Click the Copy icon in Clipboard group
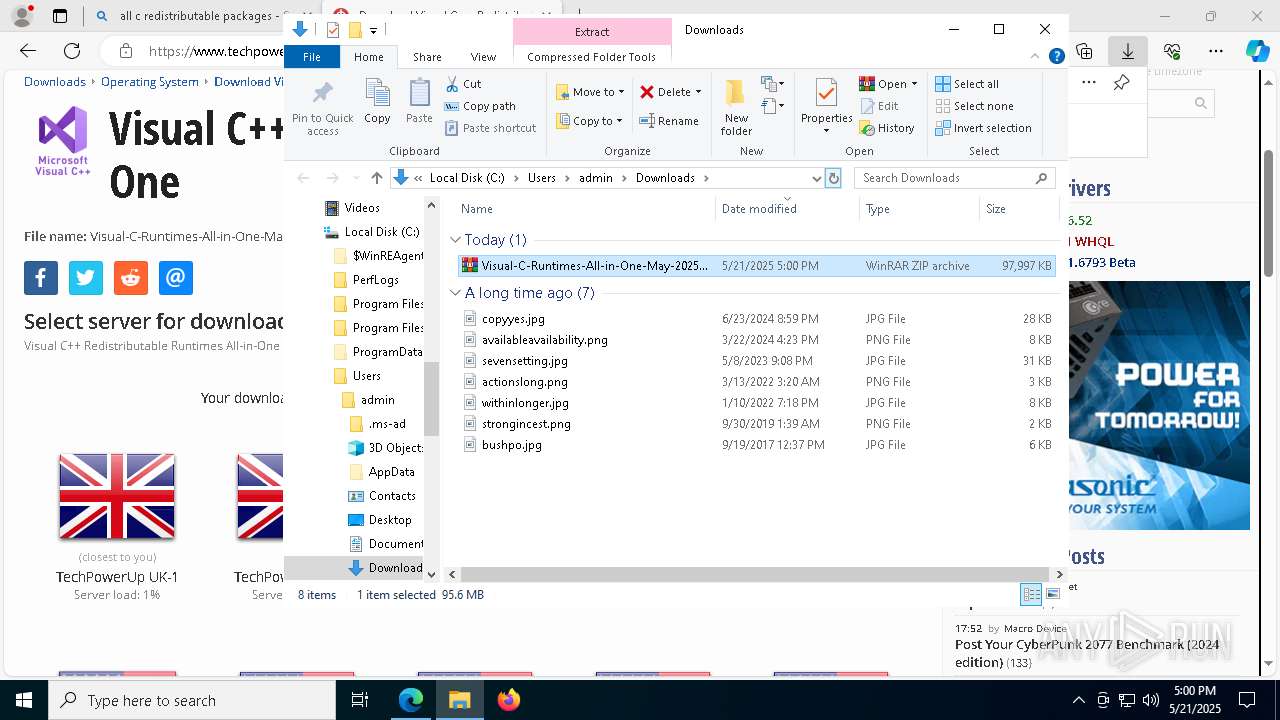Screen dimensions: 1280x720 (377, 101)
